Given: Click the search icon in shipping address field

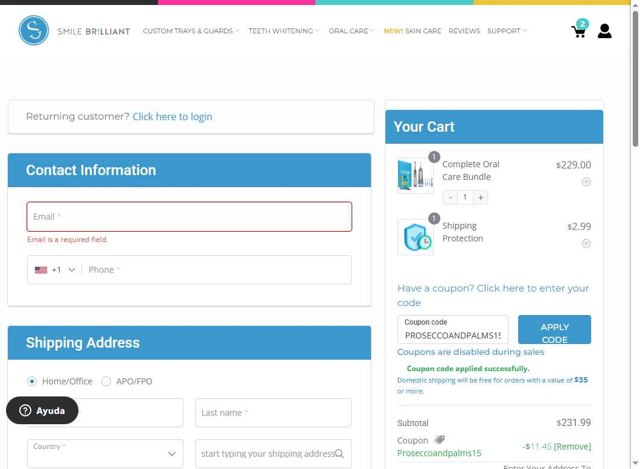Looking at the screenshot, I should click(x=339, y=453).
